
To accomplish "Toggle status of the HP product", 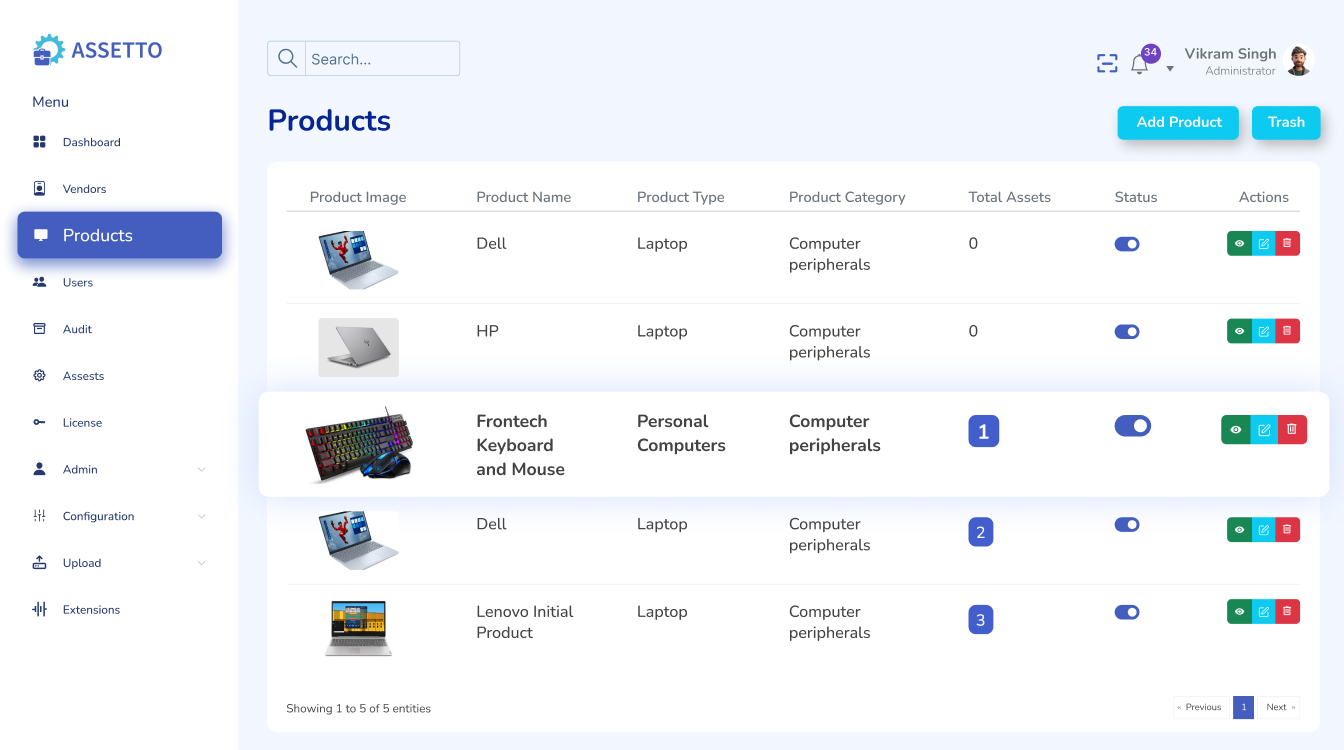I will (1127, 332).
